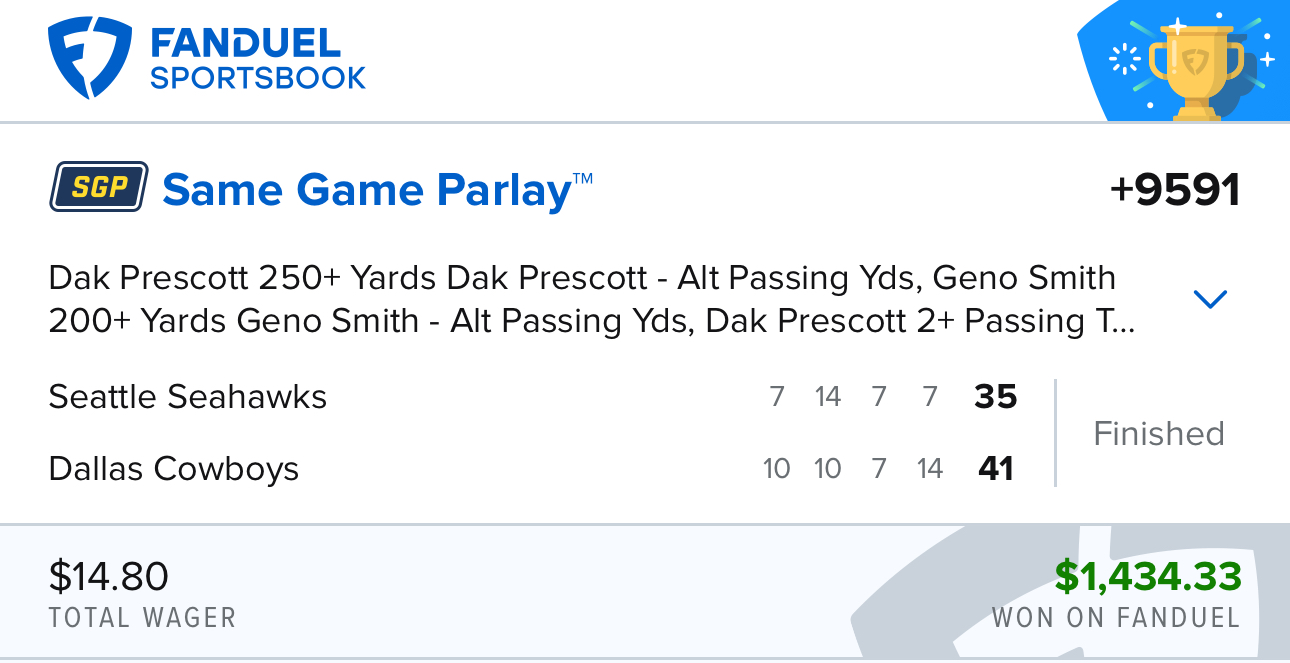Viewport: 1290px width, 663px height.
Task: Click Dallas's fourth-quarter score of 14
Action: (930, 468)
